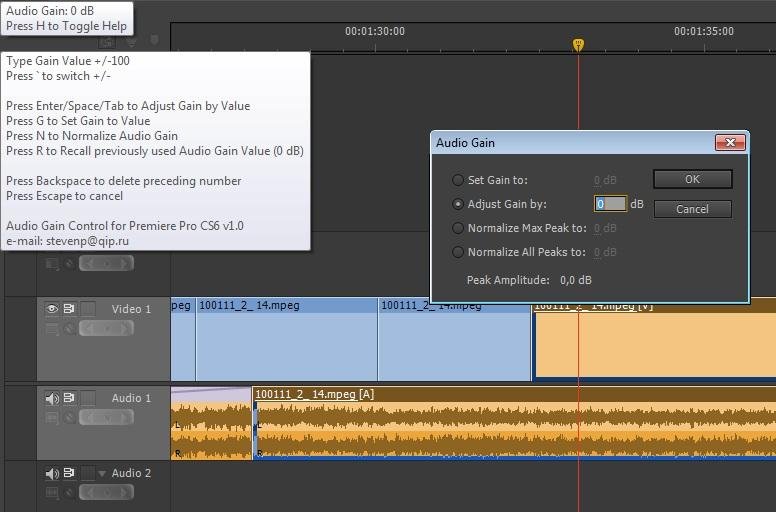Toggle sync lock on Audio 2 track
This screenshot has width=776, height=512.
[70, 473]
